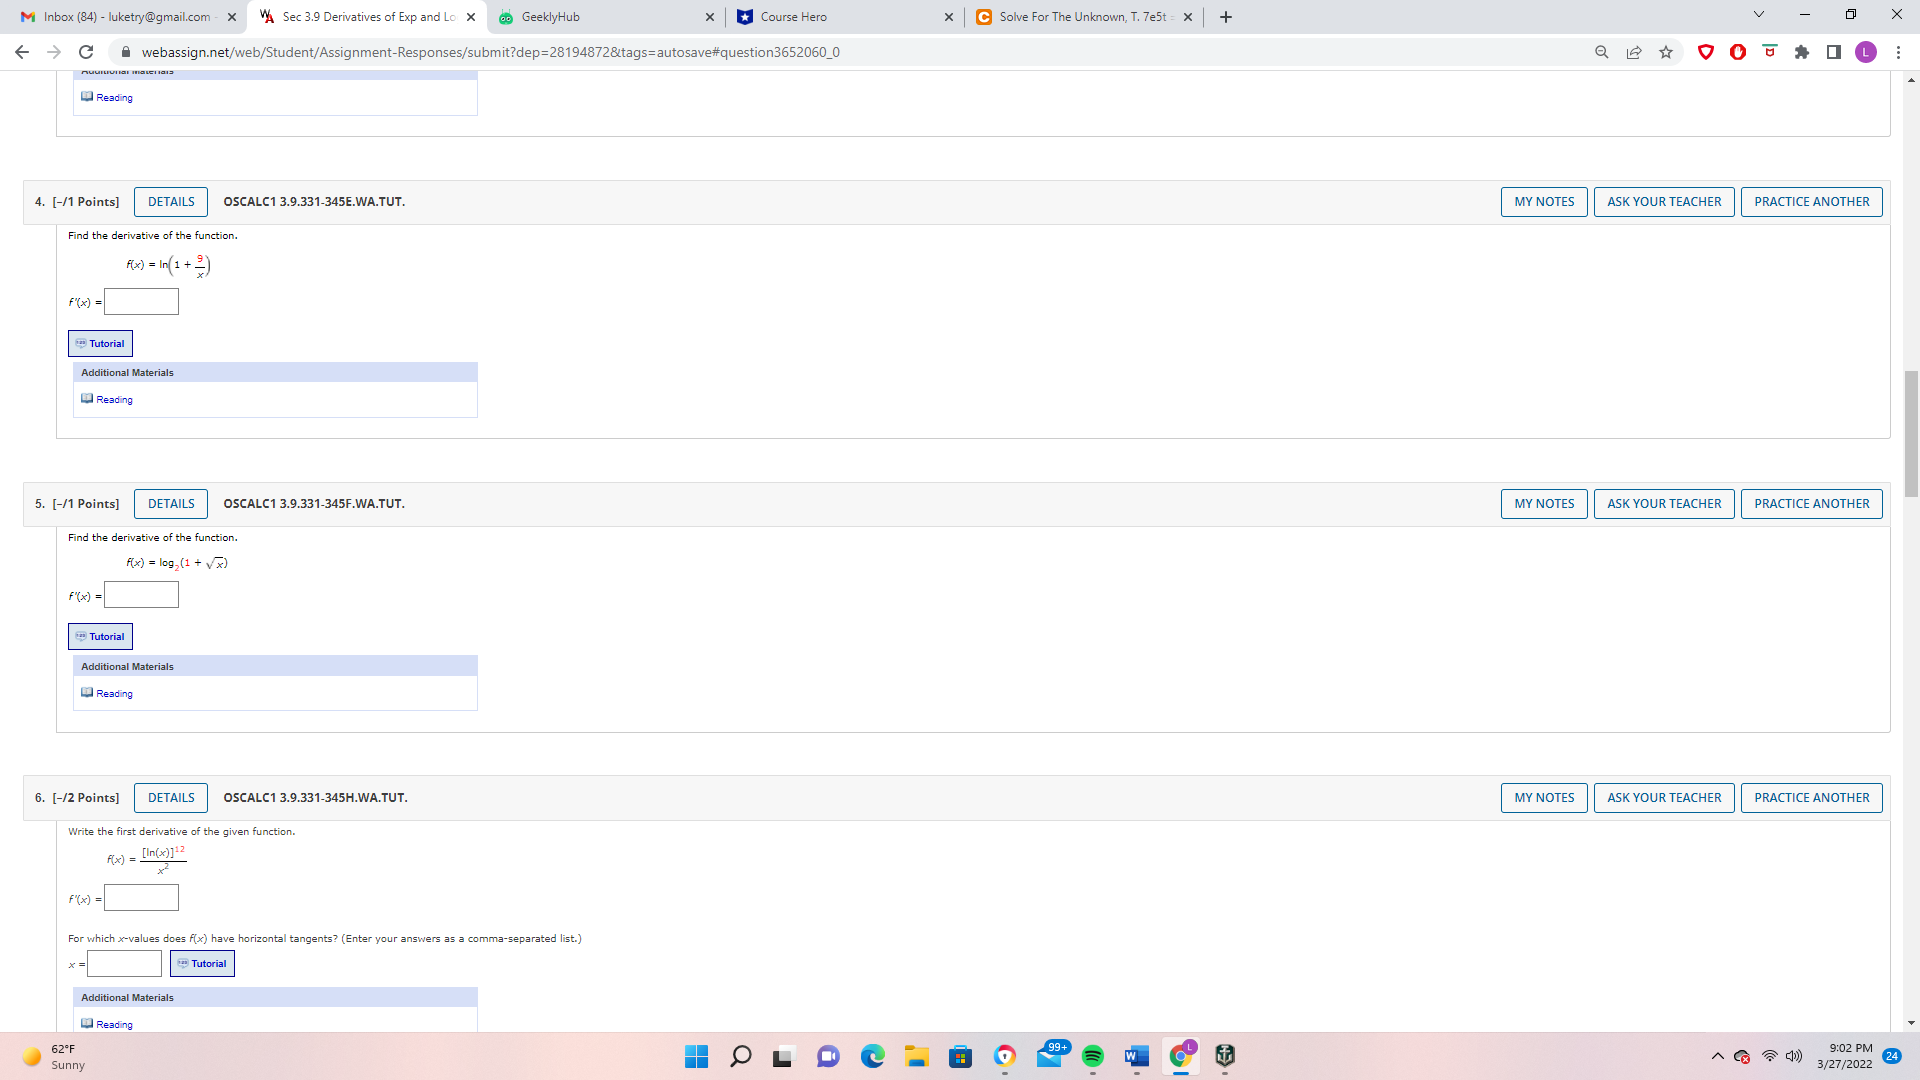Screen dimensions: 1920x1080
Task: Click the browser reload icon
Action: click(x=86, y=52)
